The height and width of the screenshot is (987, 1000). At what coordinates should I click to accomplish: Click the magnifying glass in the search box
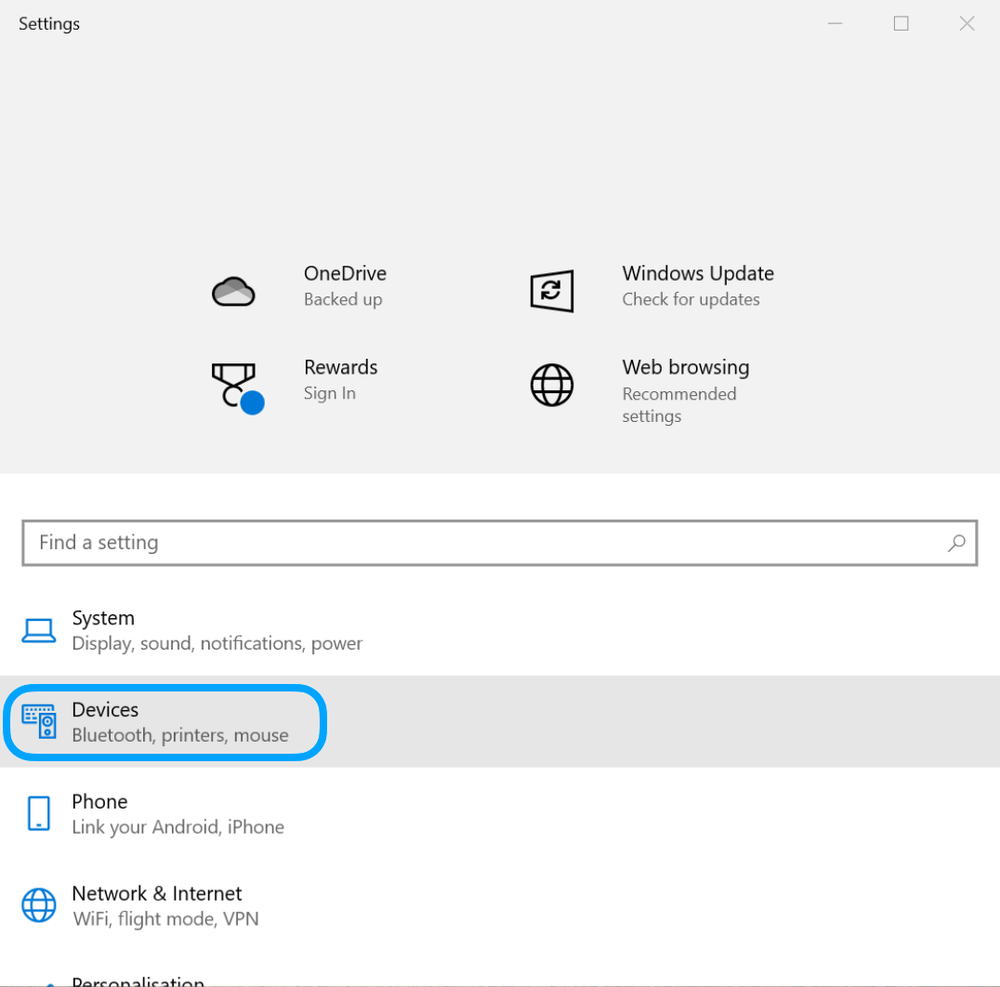click(x=956, y=543)
